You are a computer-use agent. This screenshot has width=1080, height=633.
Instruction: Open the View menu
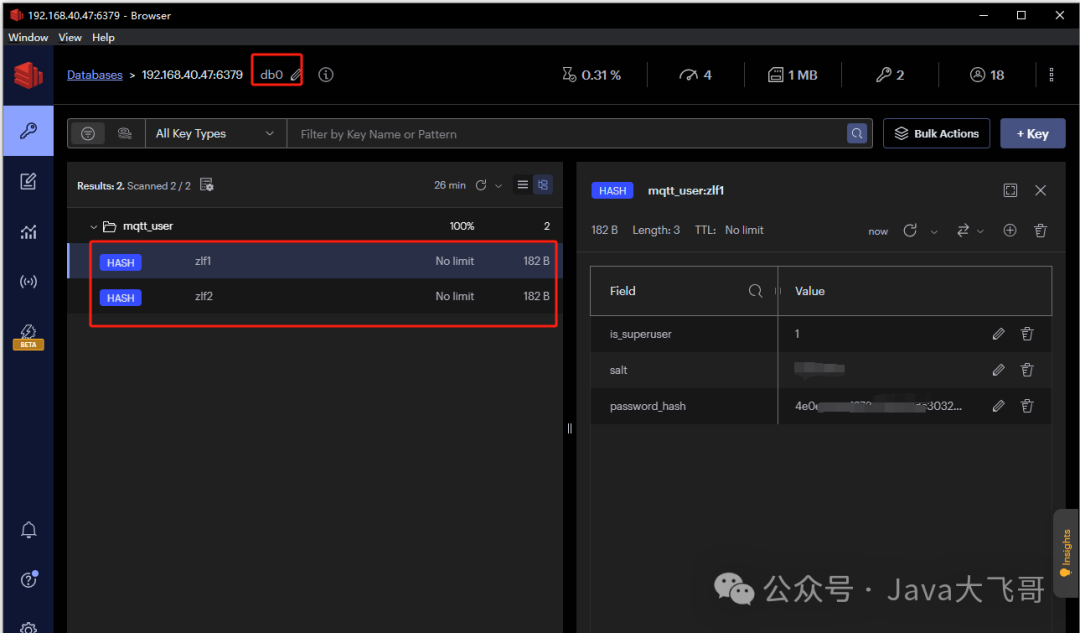click(70, 37)
